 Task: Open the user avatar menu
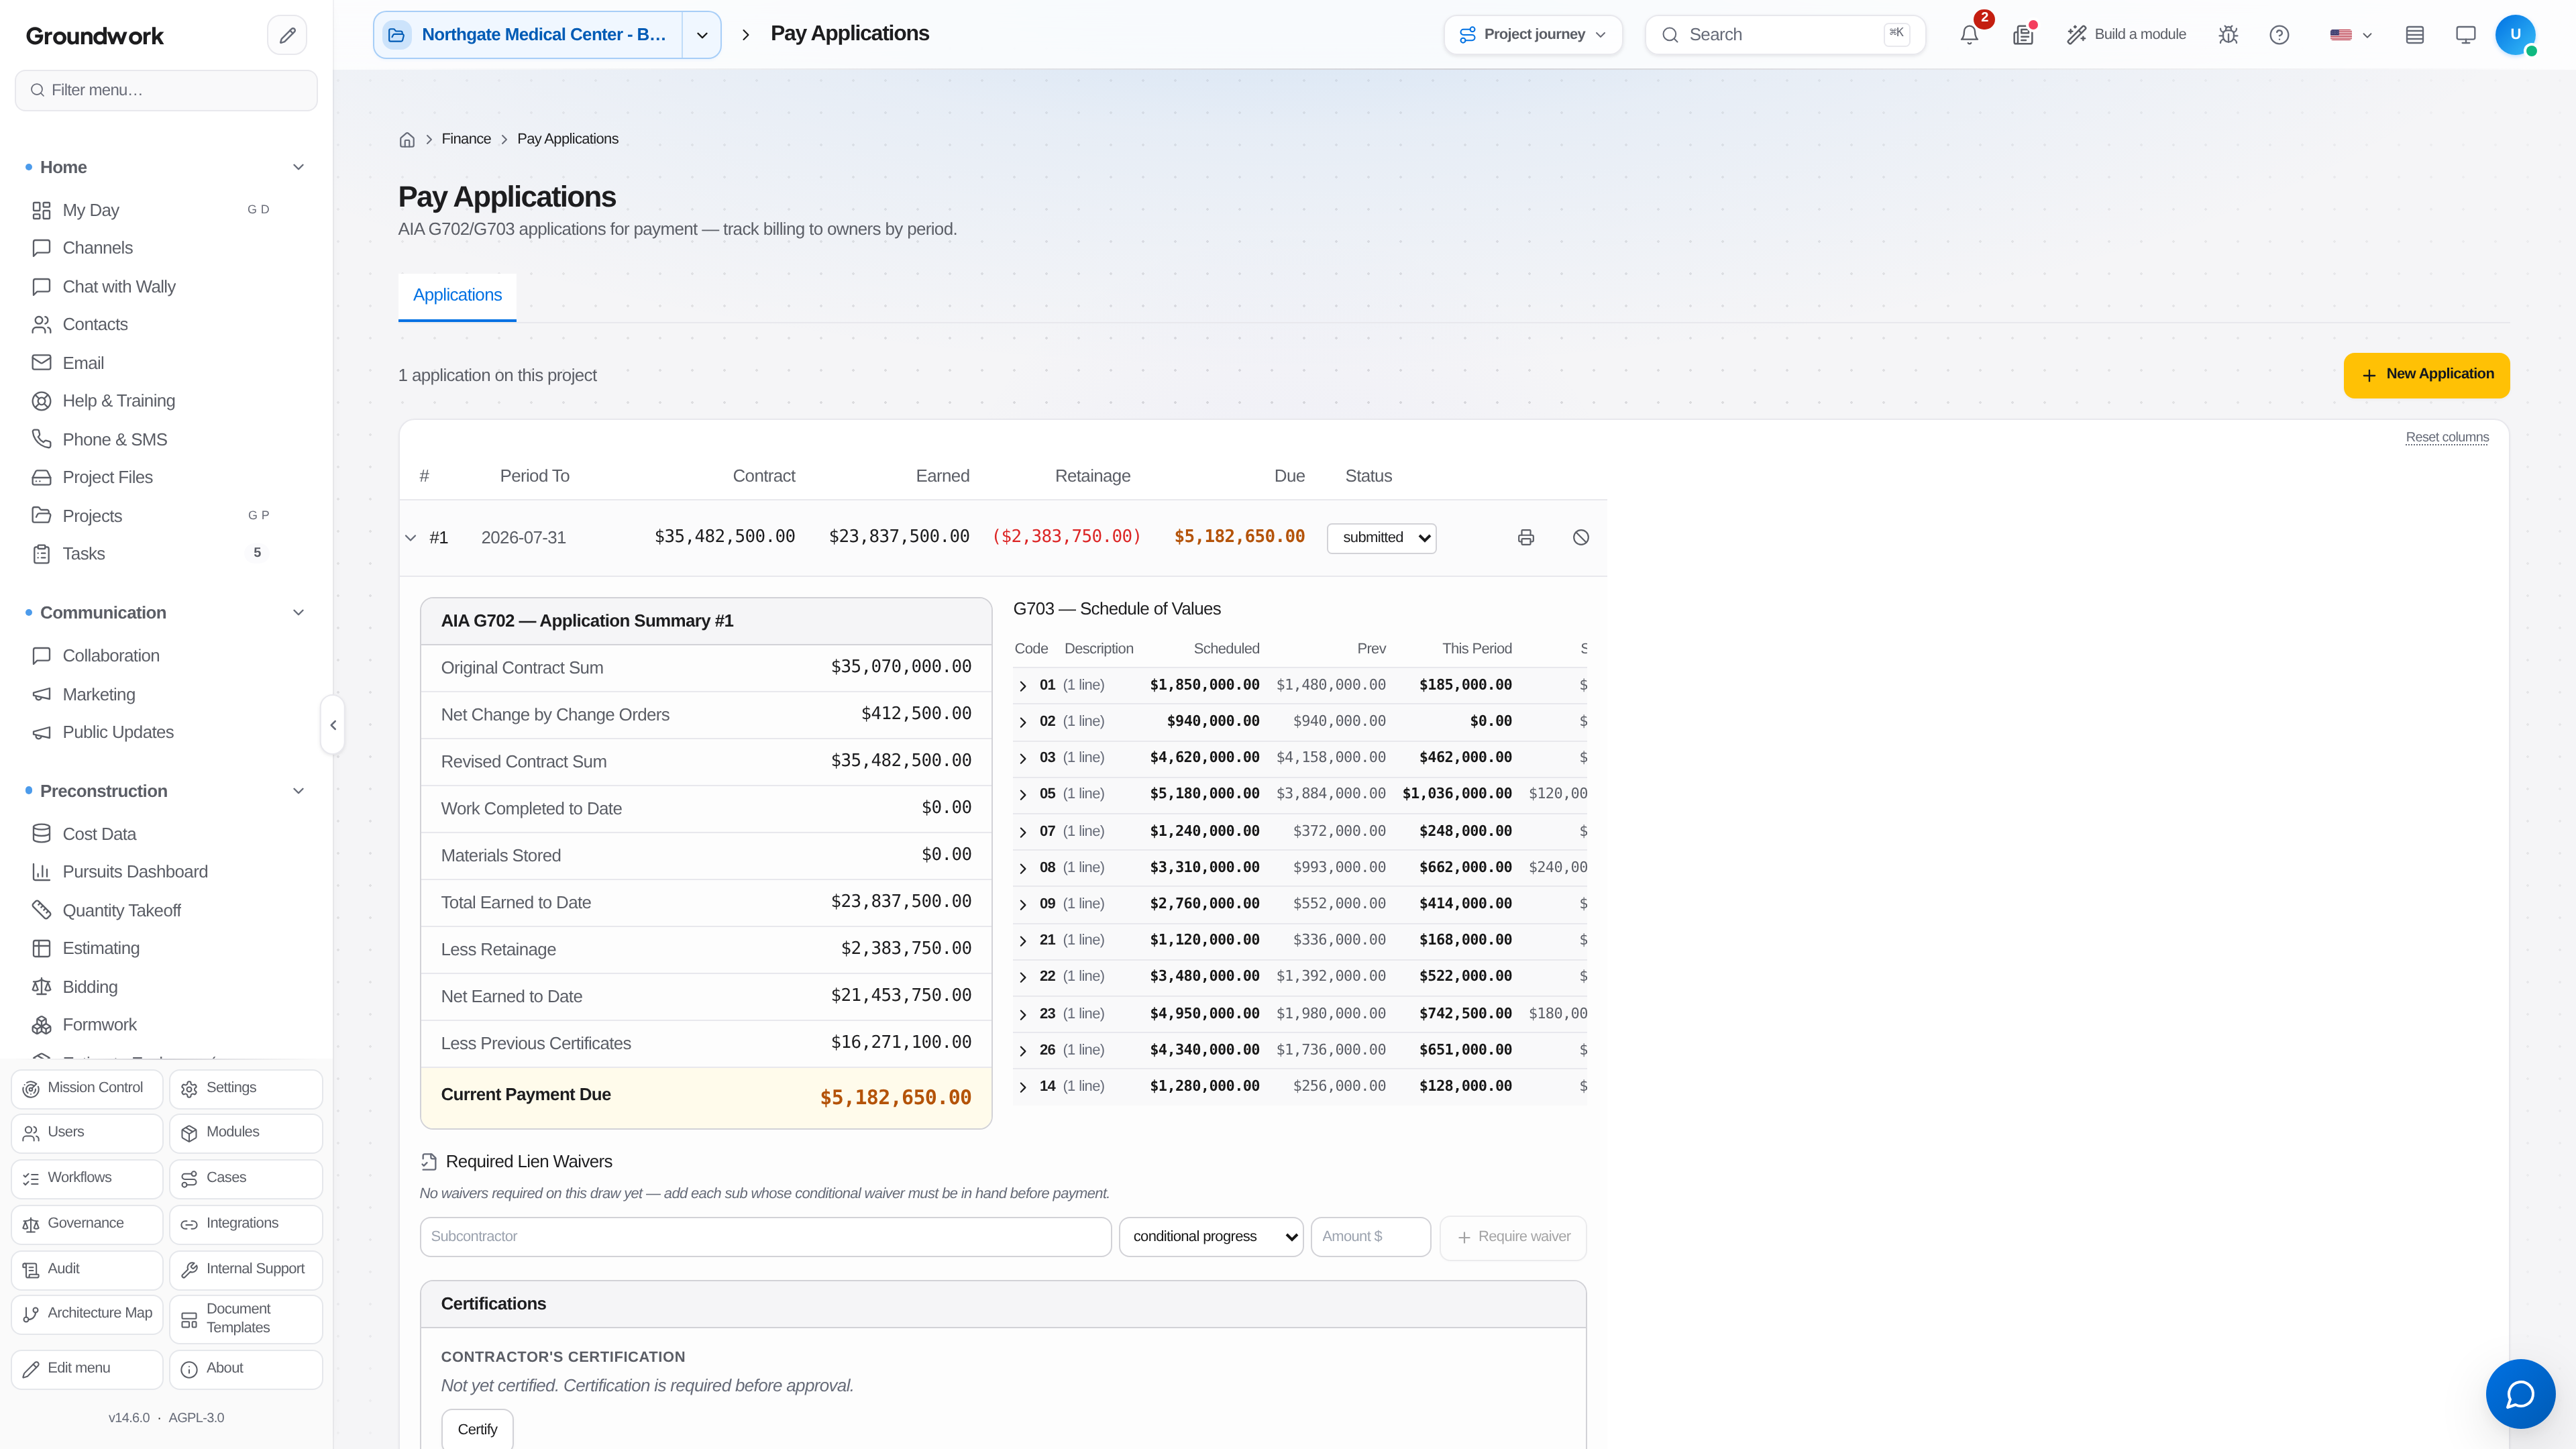click(x=2515, y=35)
